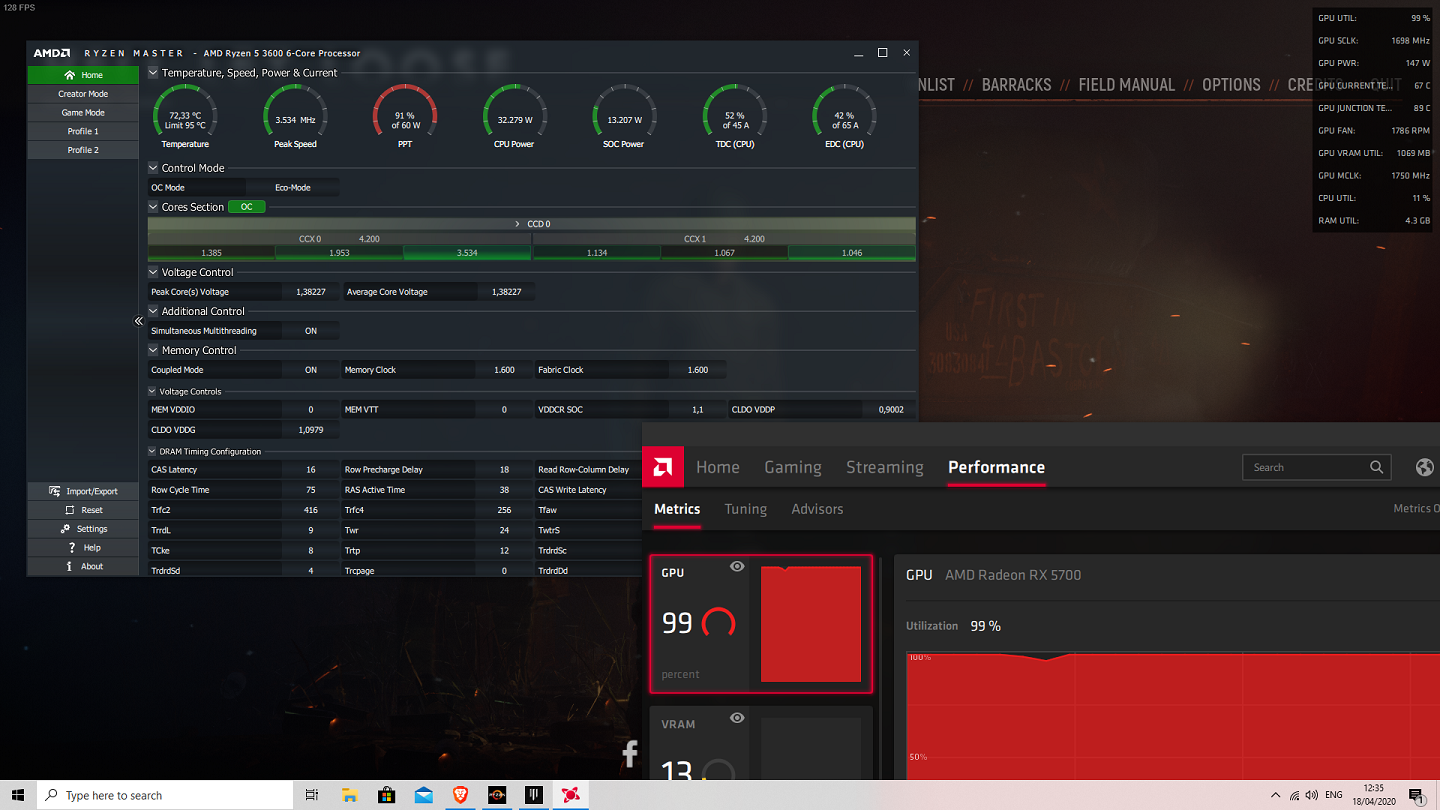This screenshot has width=1440, height=810.
Task: Switch to the Advisors sub-tab
Action: (817, 509)
